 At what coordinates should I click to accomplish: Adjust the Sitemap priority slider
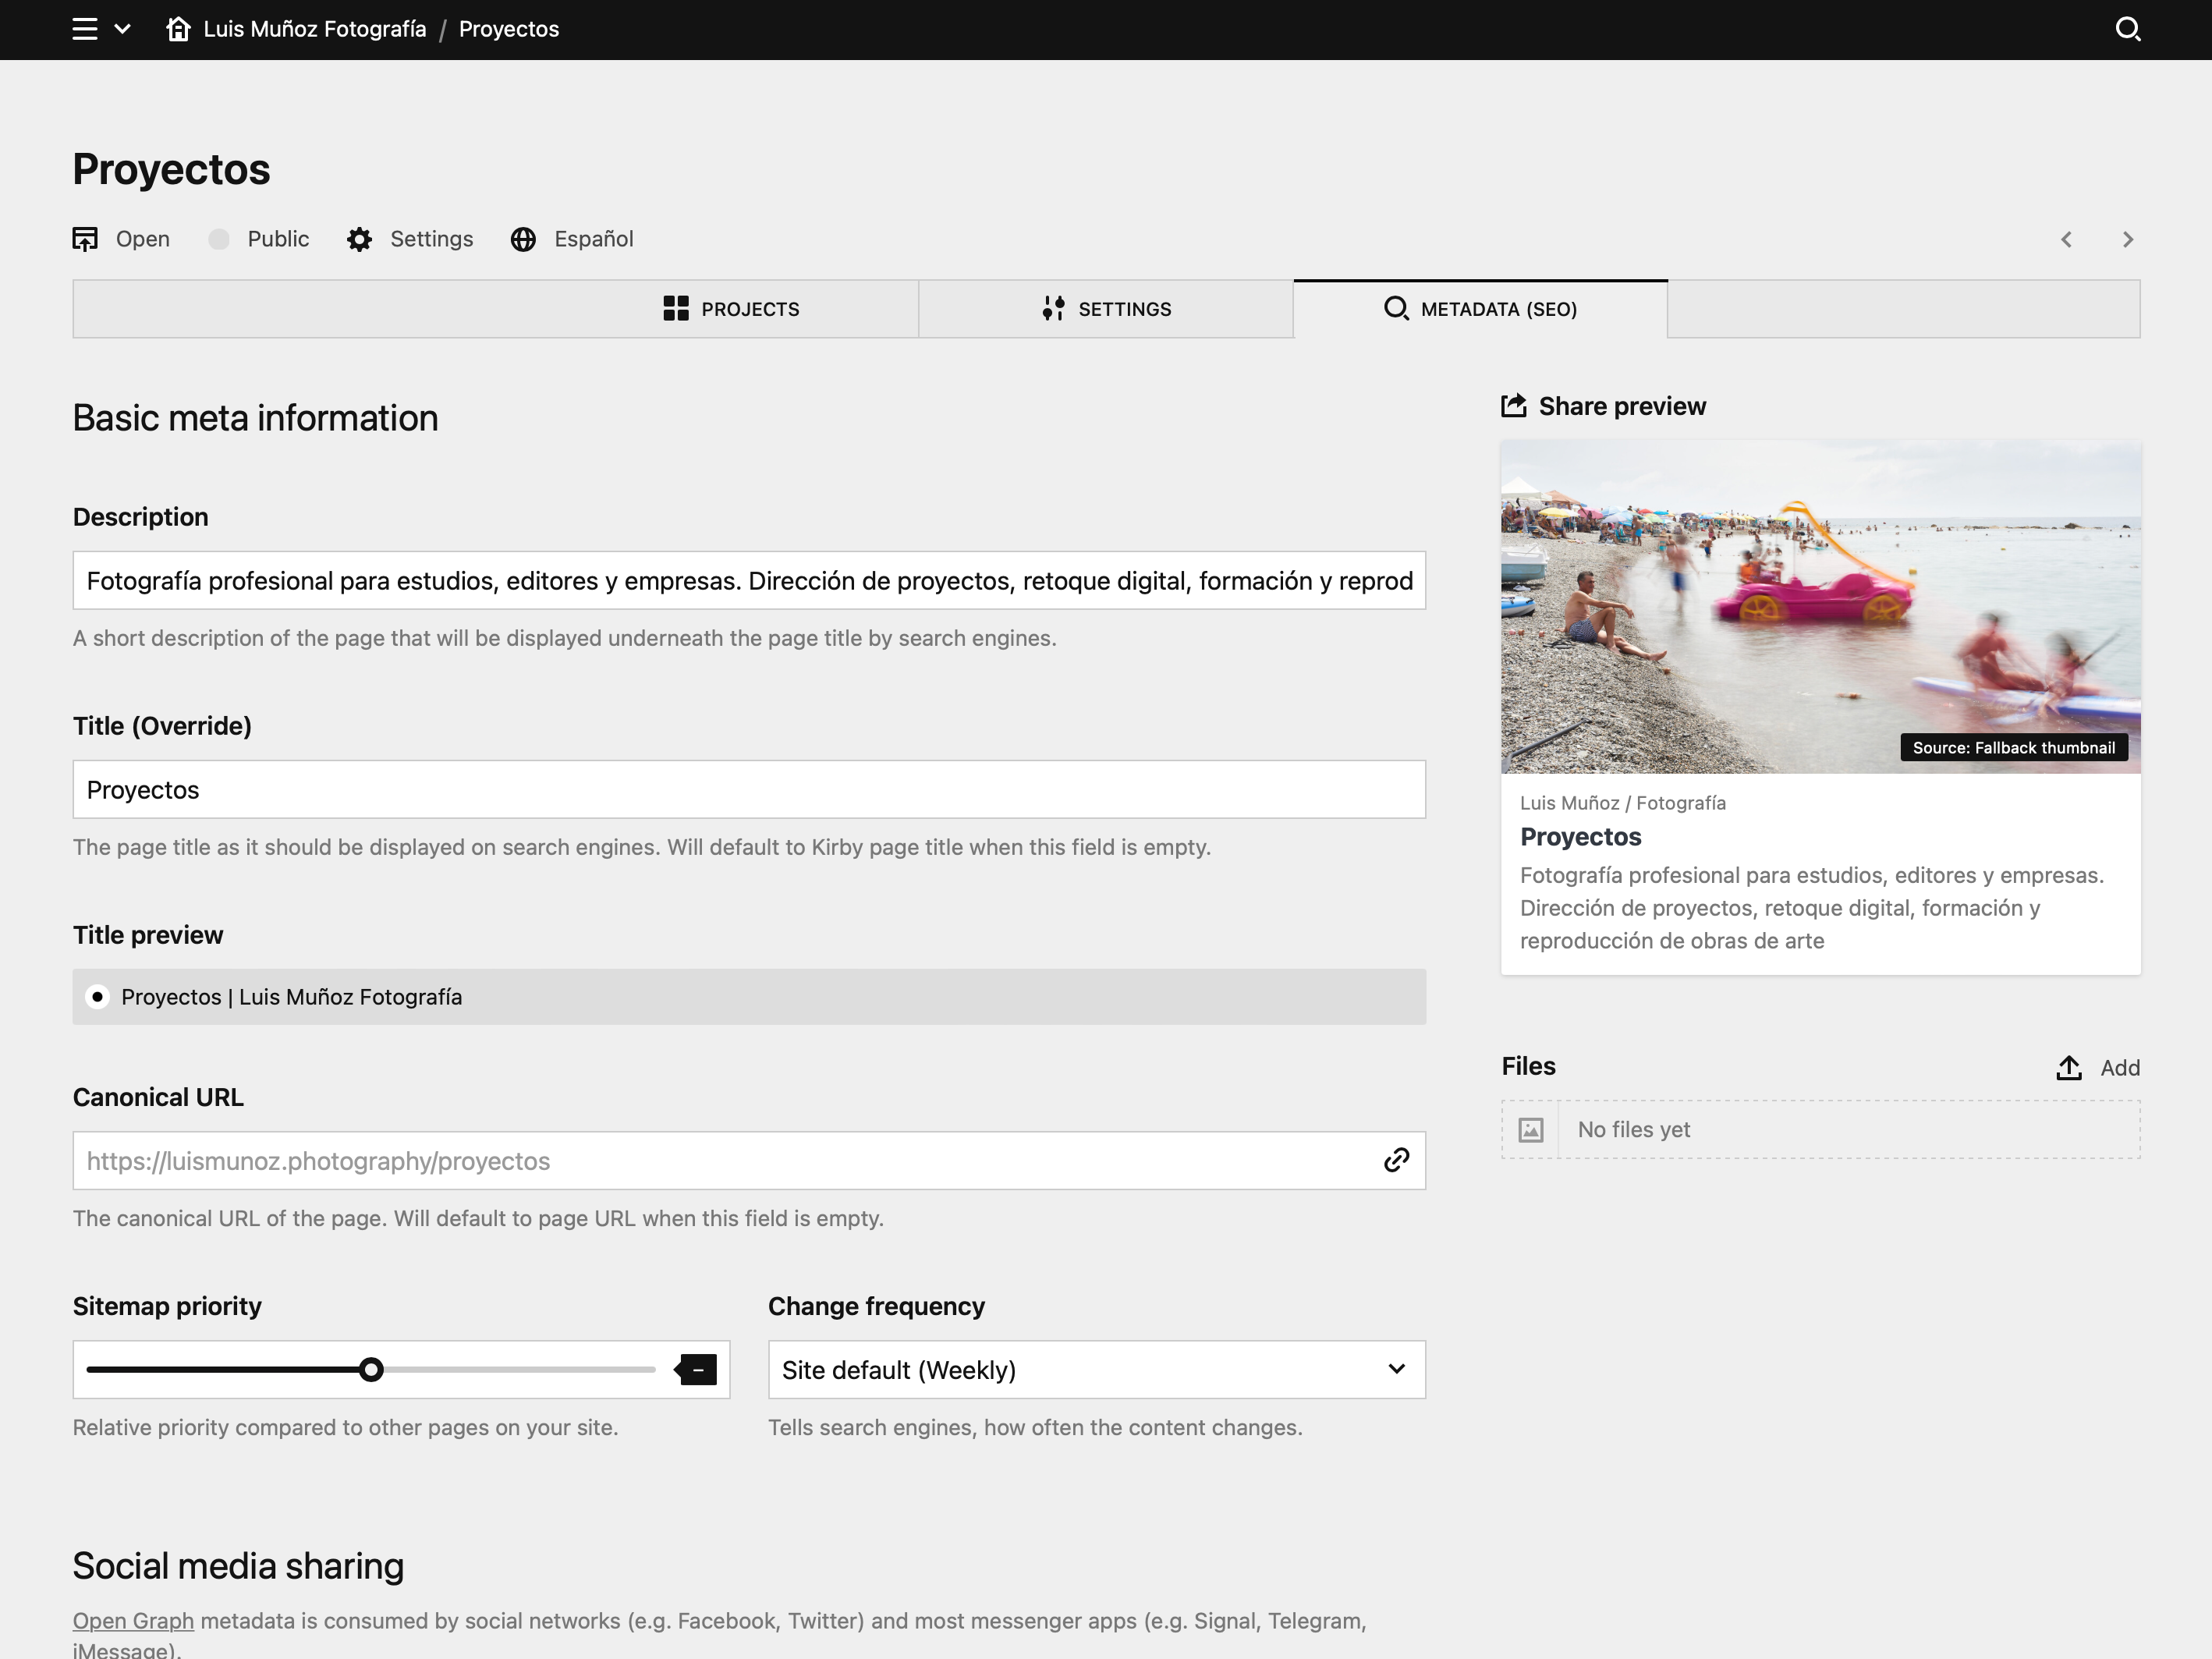371,1369
